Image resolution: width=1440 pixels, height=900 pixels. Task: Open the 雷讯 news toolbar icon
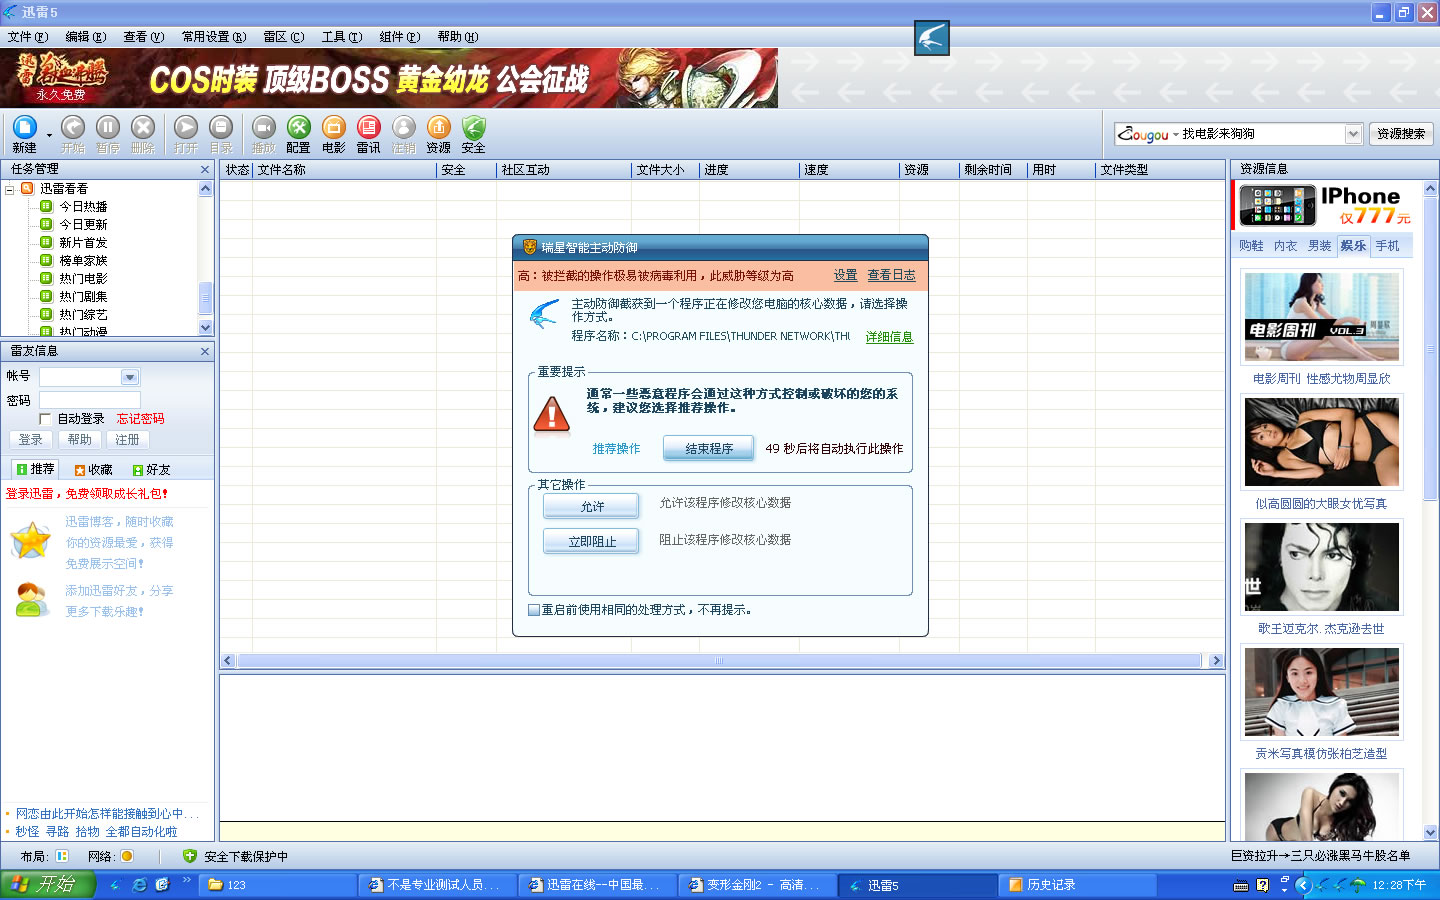369,128
